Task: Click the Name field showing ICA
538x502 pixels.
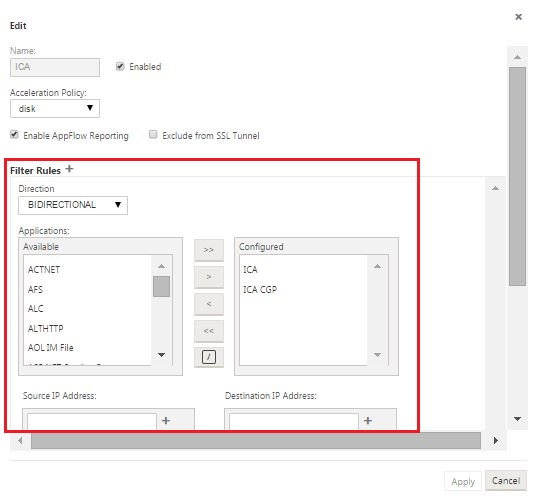Action: (55, 67)
